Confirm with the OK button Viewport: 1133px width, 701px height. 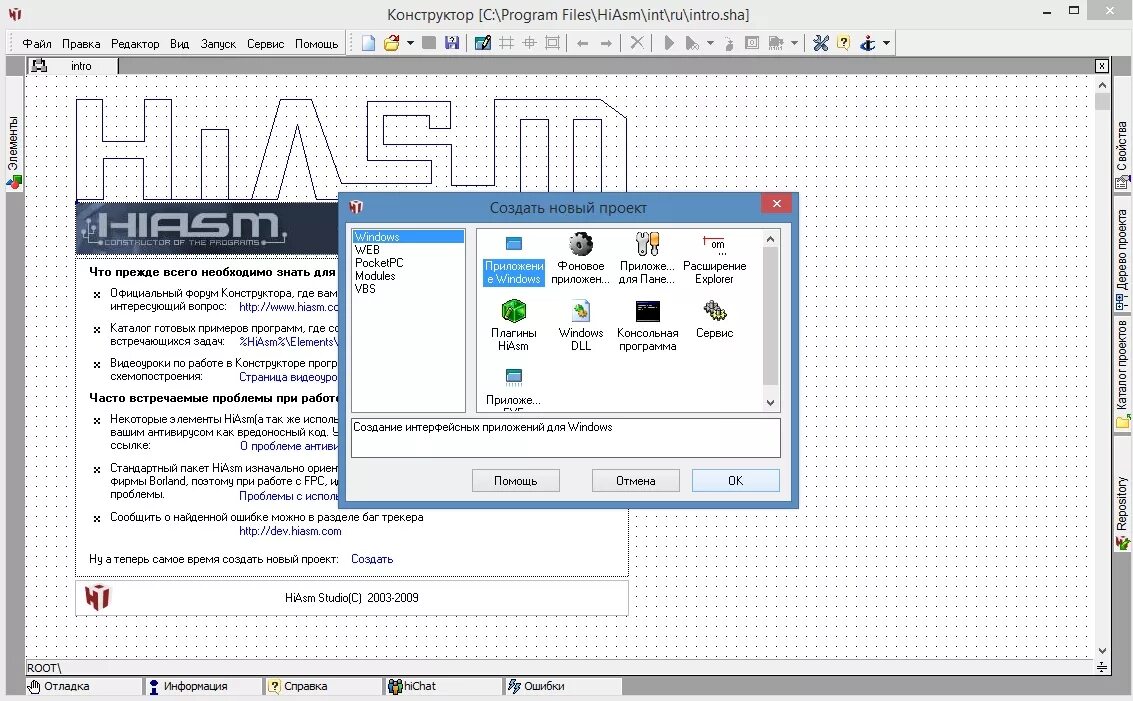tap(736, 481)
